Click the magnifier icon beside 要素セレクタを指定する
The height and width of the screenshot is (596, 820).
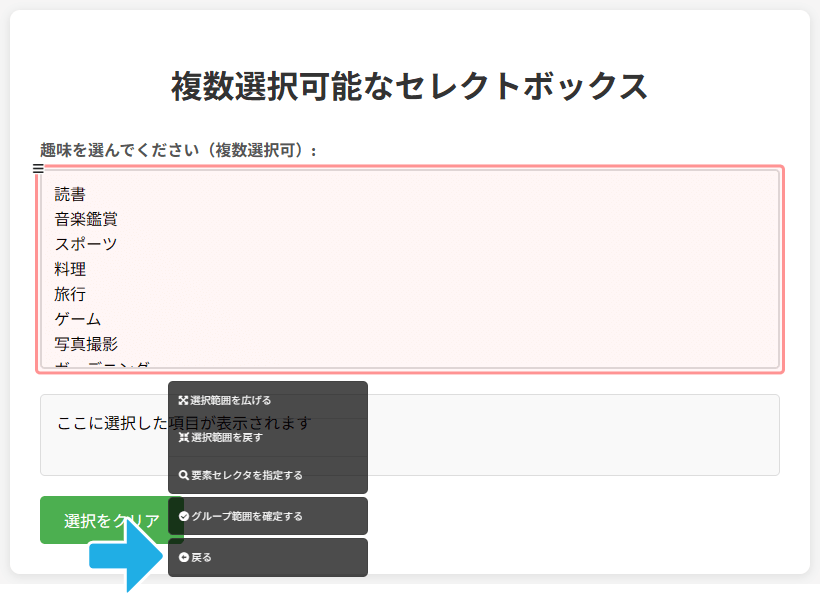[183, 476]
